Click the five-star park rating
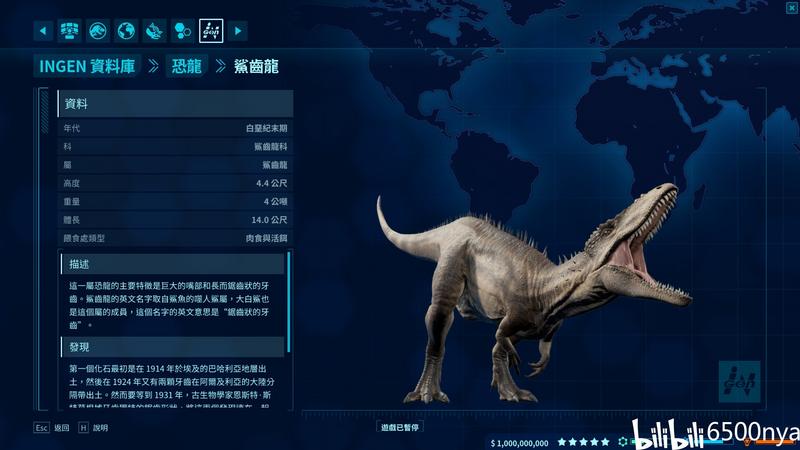This screenshot has height=450, width=800. point(584,442)
